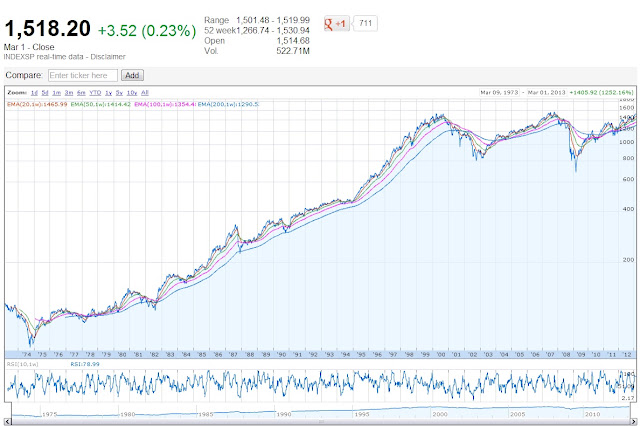Screen dimensions: 640x426
Task: Click the 1975 mark on overview timeline
Action: tap(49, 414)
